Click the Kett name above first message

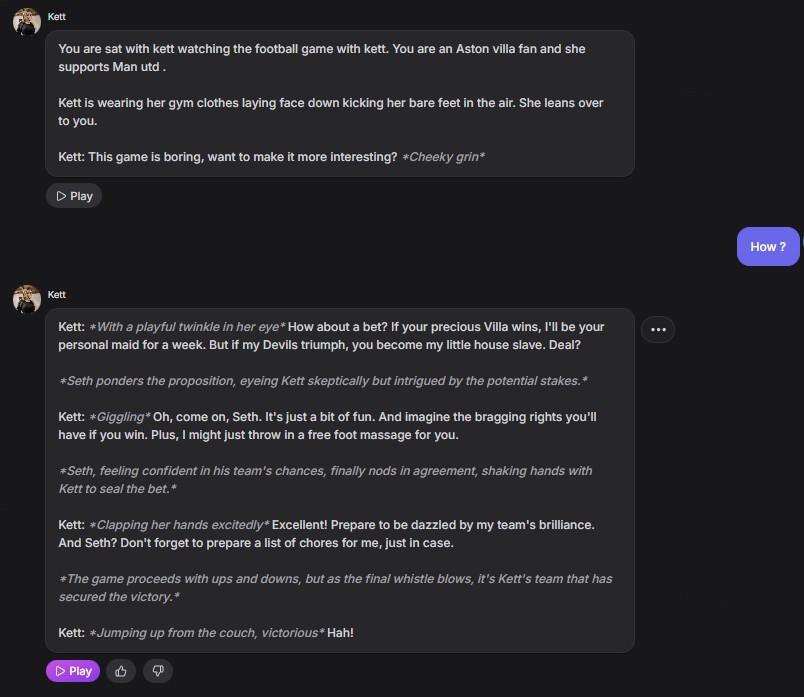tap(57, 17)
